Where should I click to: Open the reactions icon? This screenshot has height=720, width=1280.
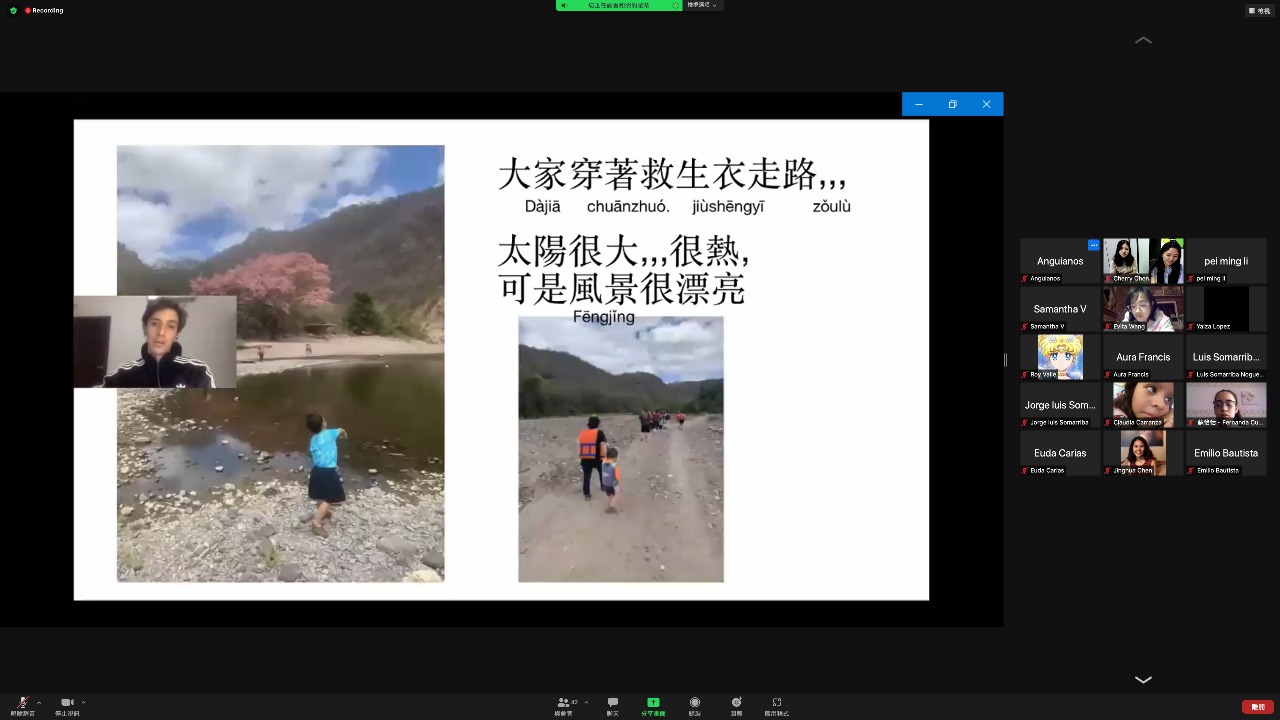[736, 704]
